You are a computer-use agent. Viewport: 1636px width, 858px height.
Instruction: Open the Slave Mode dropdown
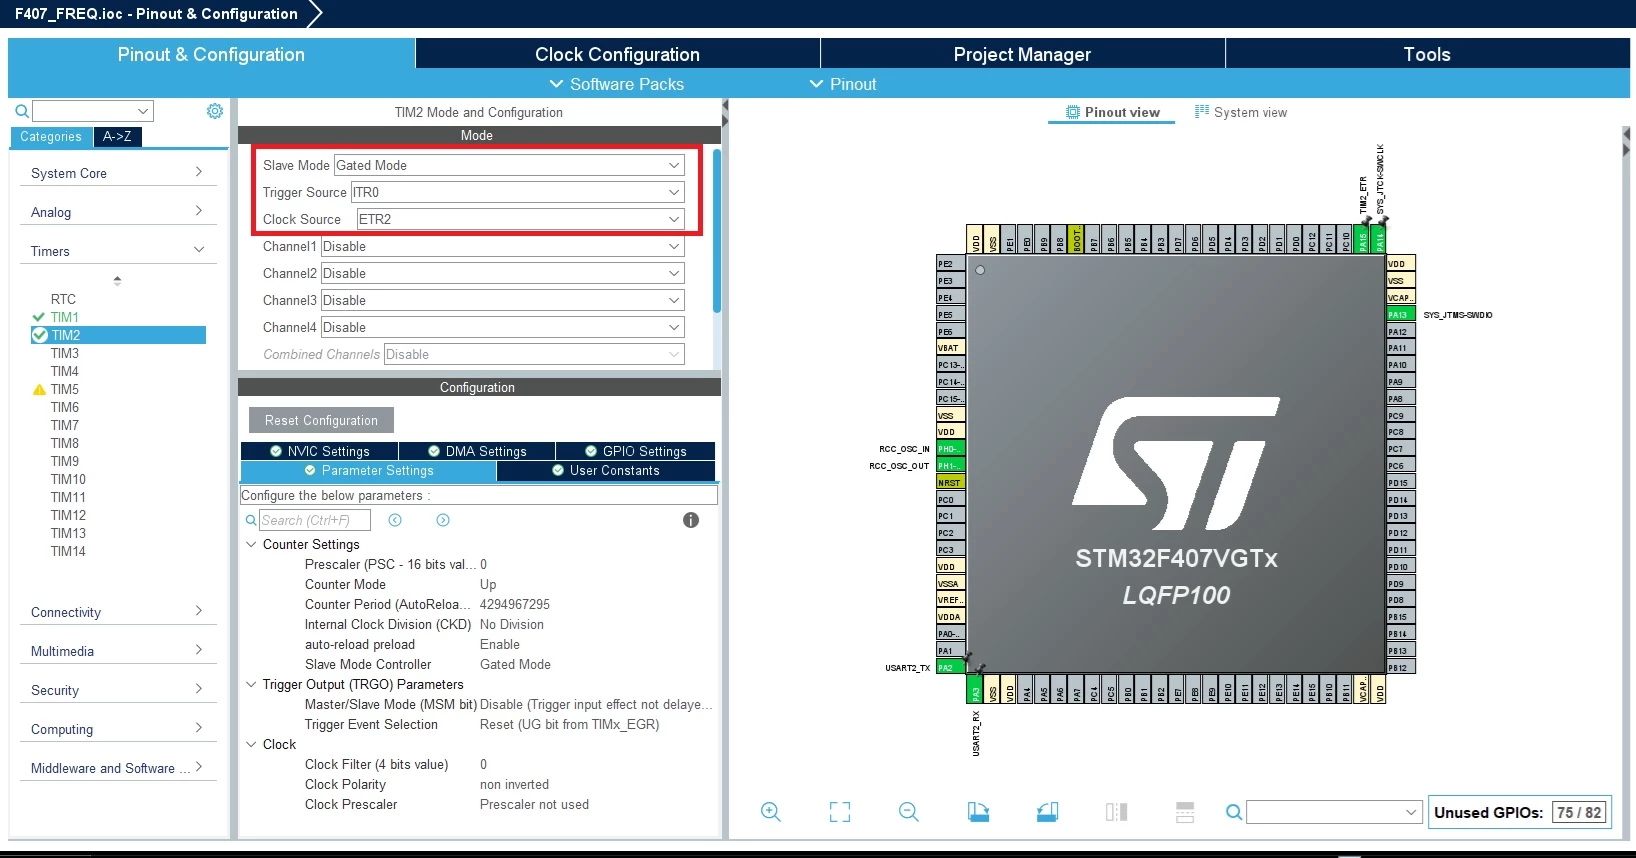(x=509, y=165)
